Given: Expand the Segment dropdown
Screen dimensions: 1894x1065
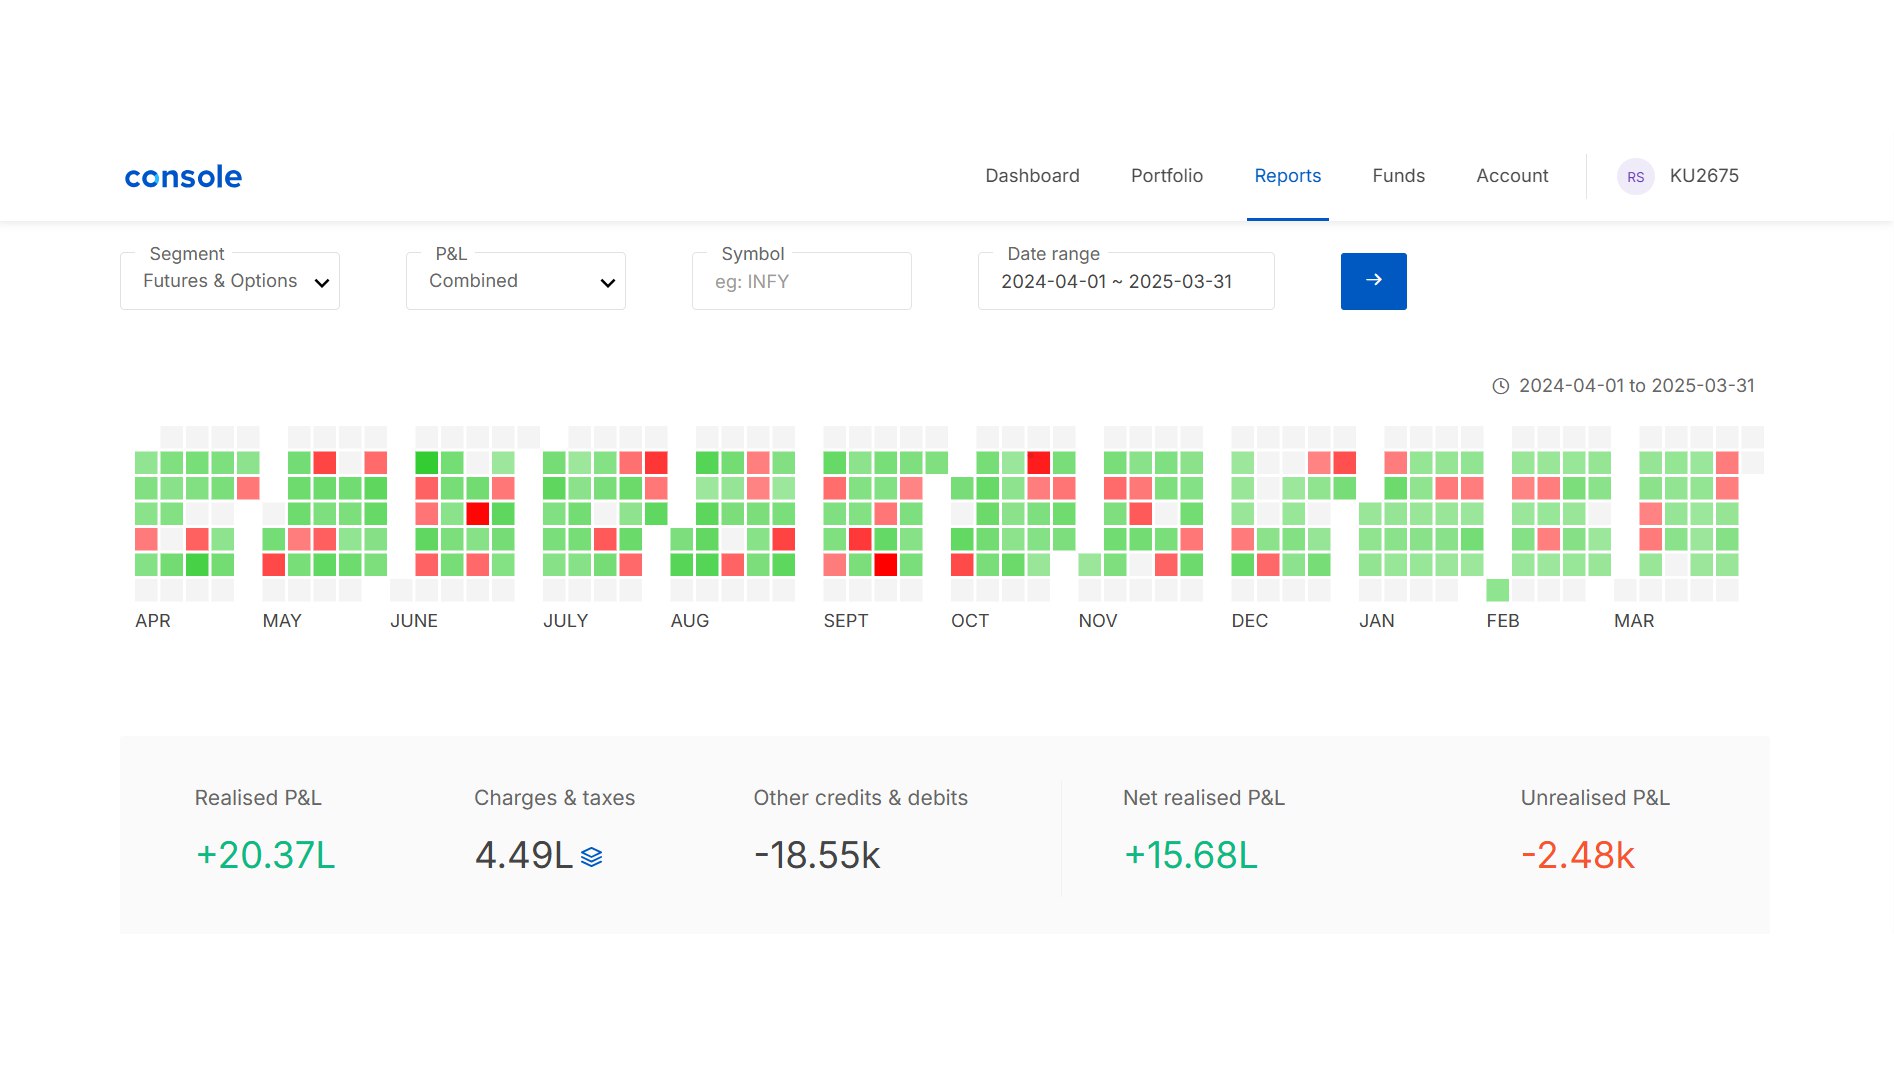Looking at the screenshot, I should click(x=230, y=281).
